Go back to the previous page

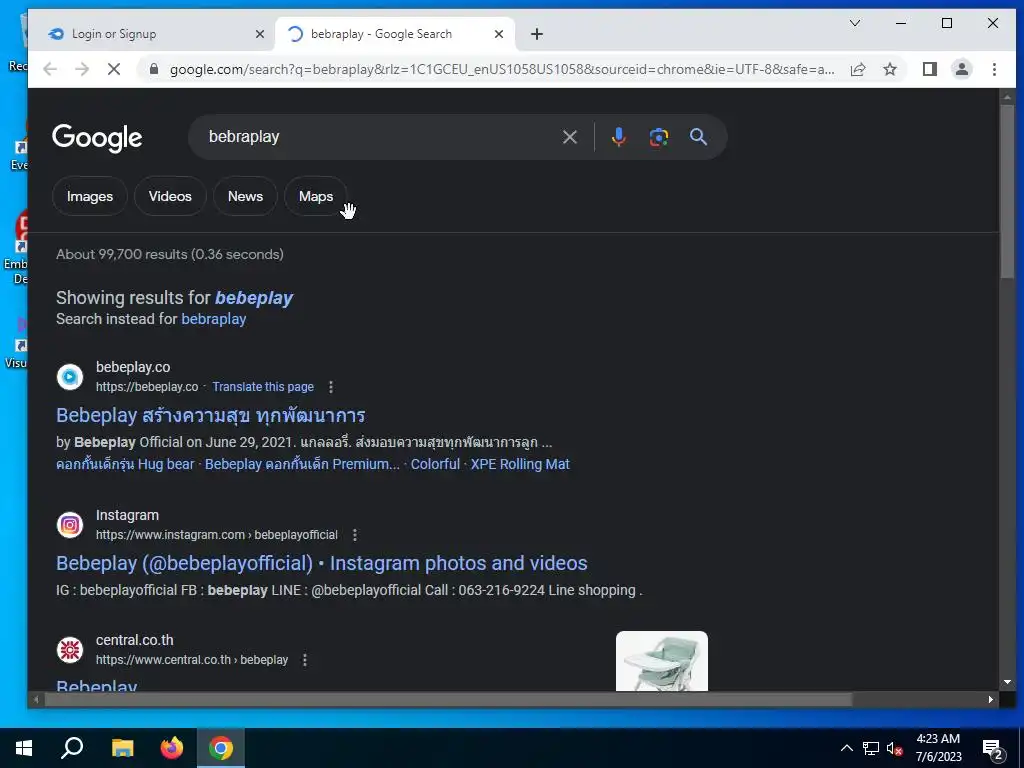[50, 69]
